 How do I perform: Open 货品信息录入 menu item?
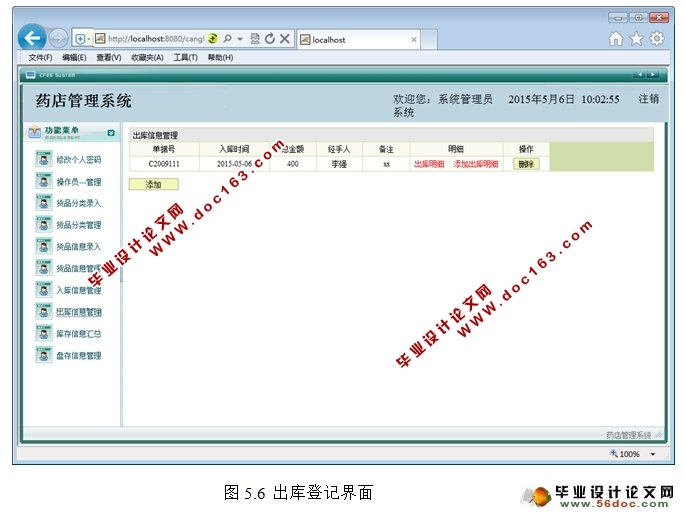[x=79, y=247]
